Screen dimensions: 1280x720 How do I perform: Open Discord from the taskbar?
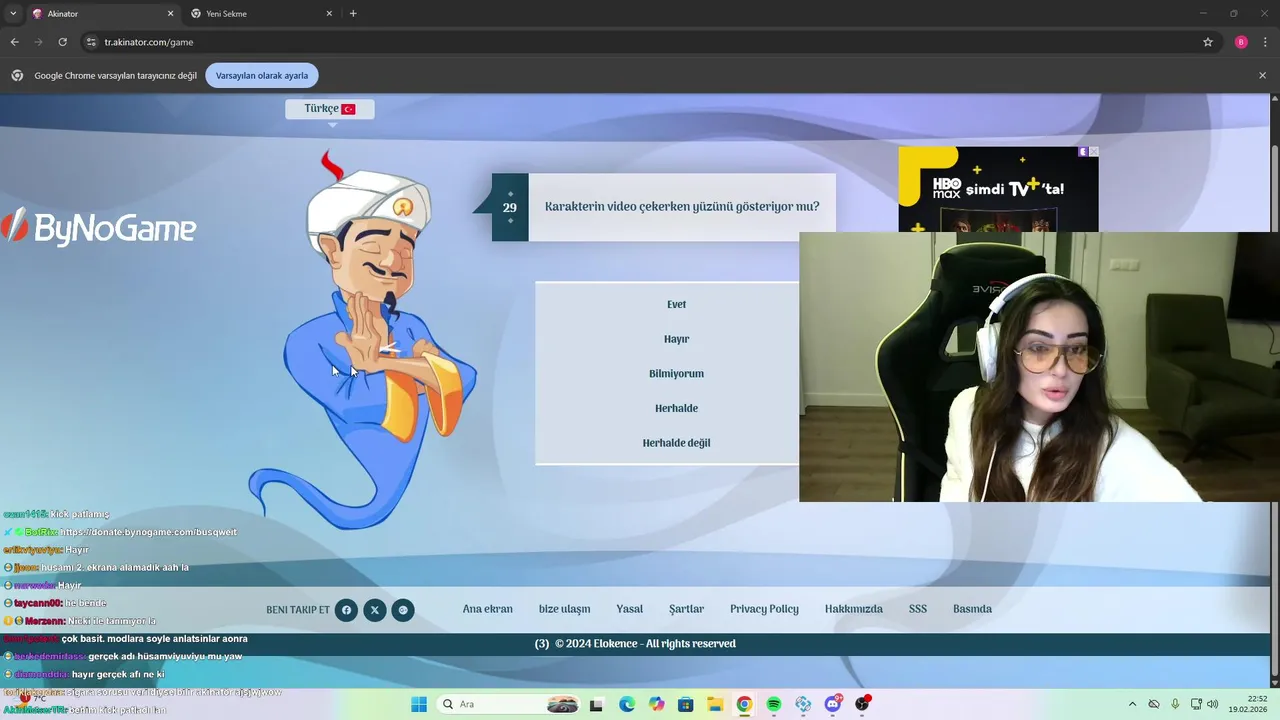833,704
